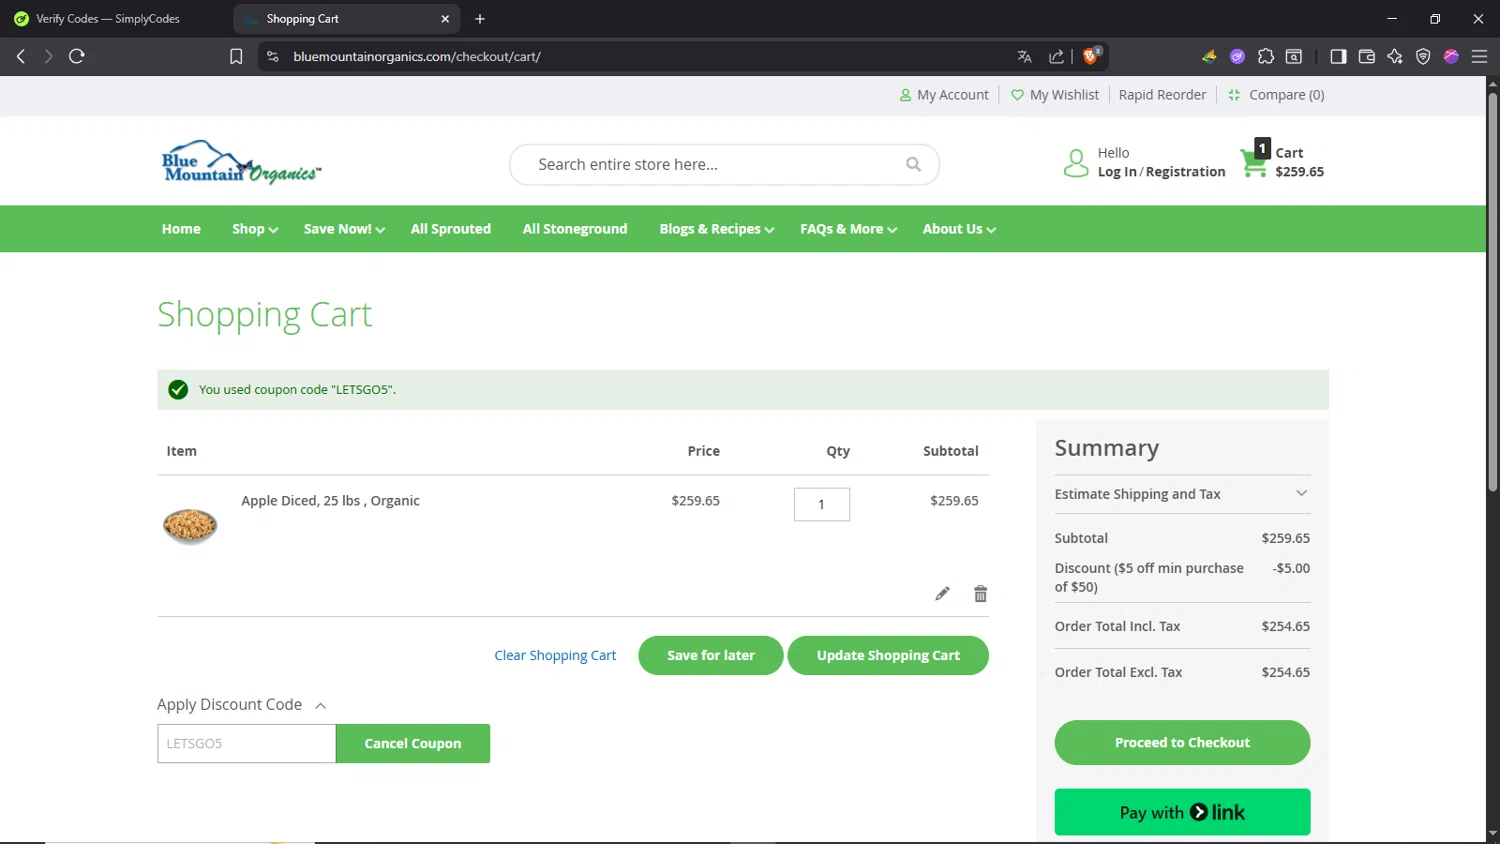This screenshot has width=1500, height=844.
Task: Click the search magnifier icon
Action: [913, 164]
